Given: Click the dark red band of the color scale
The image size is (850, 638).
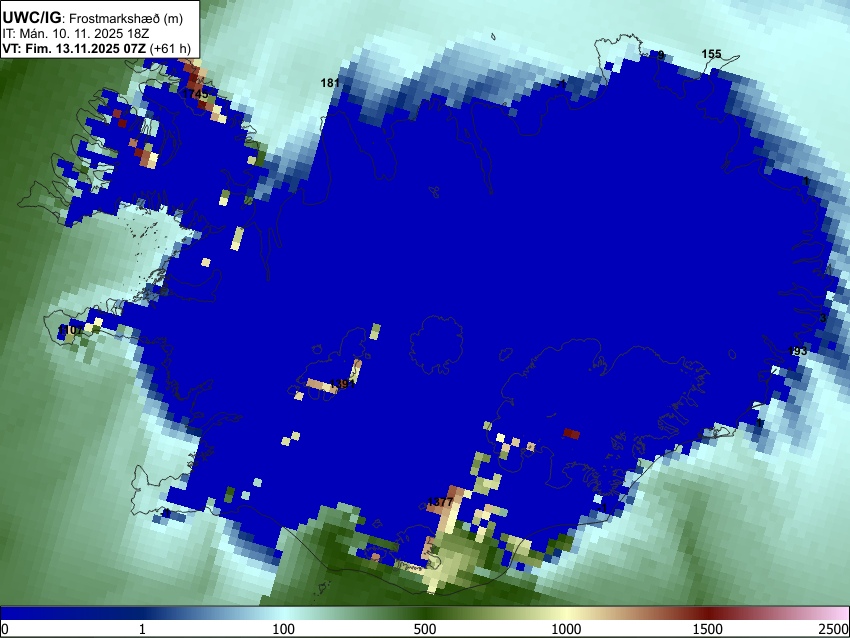Looking at the screenshot, I should click(707, 613).
